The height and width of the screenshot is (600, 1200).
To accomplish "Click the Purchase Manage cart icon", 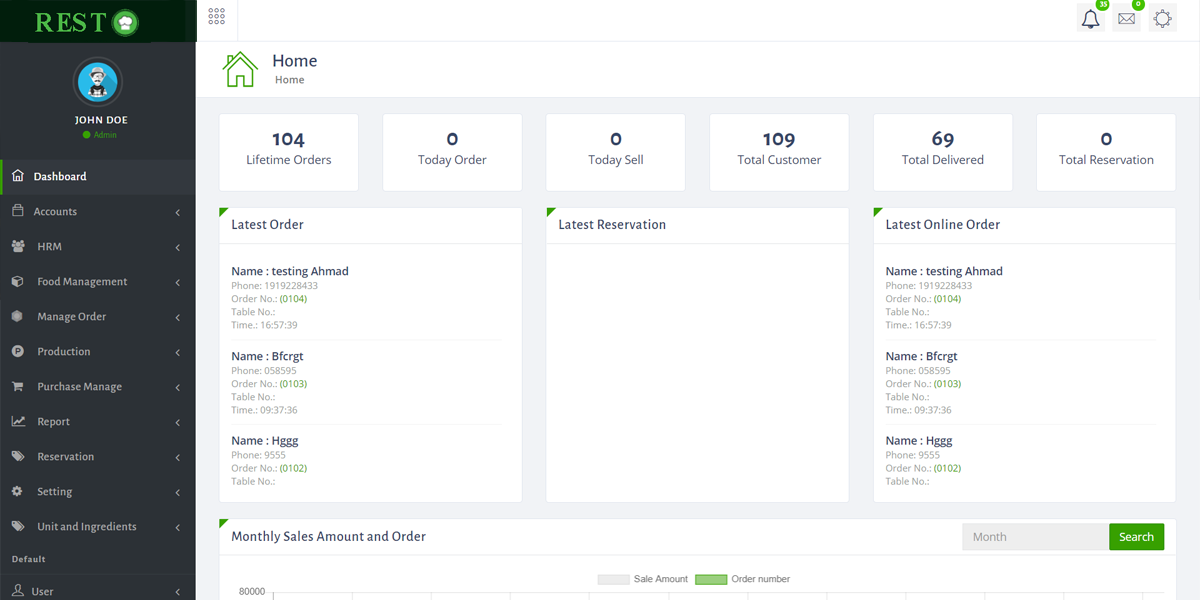I will click(x=18, y=387).
